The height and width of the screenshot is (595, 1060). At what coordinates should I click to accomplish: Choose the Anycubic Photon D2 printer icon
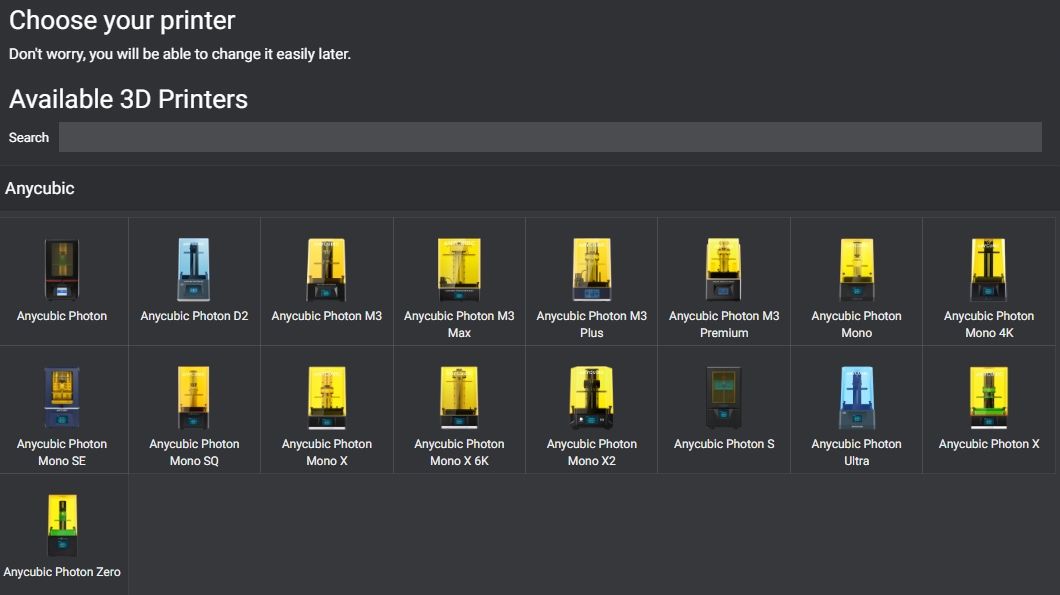coord(194,269)
